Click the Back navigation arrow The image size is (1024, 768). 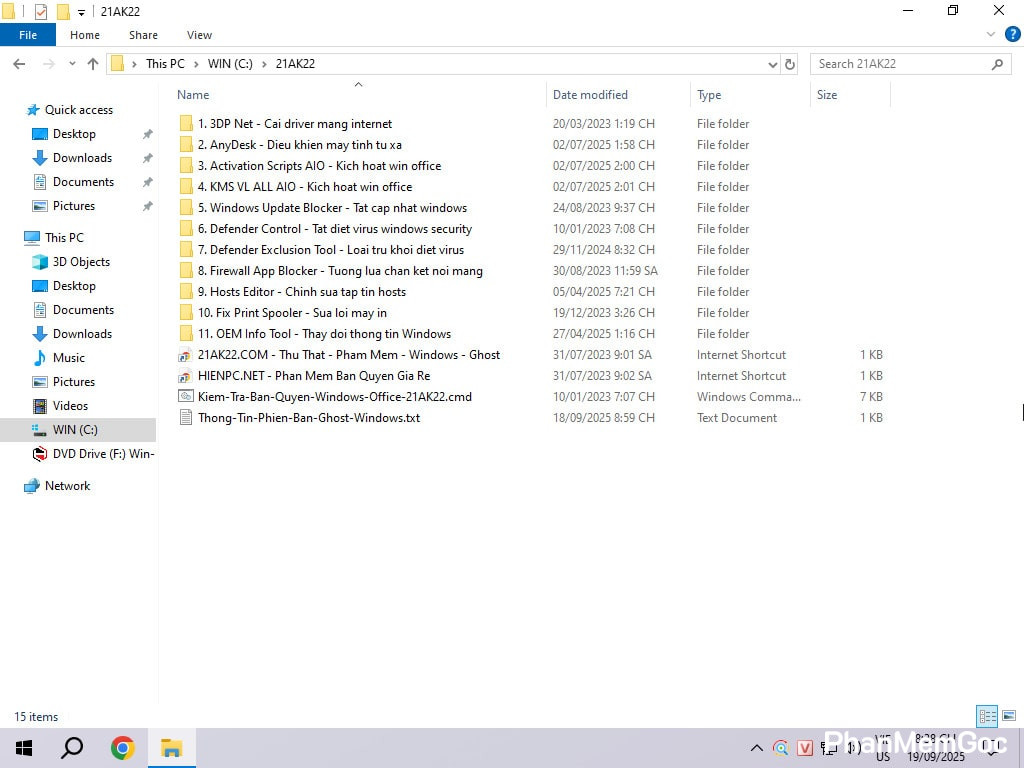(x=19, y=64)
